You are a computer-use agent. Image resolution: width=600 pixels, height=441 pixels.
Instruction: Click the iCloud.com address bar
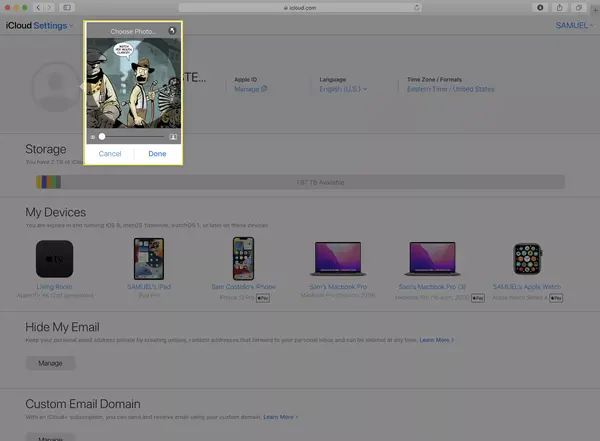[x=300, y=7]
